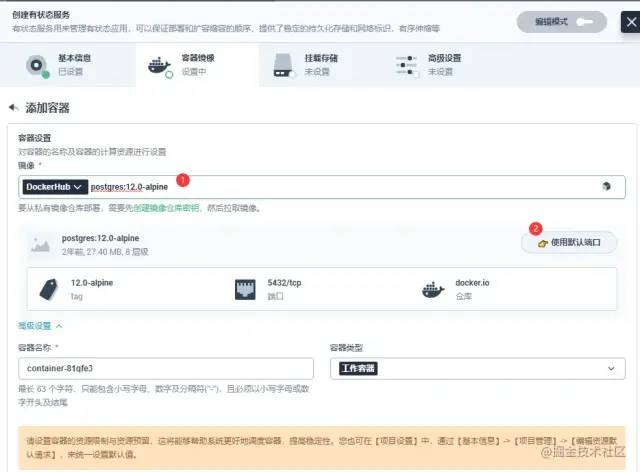Screen dimensions: 640x472
Task: Click the 5432/tcp port icon
Action: 245,289
